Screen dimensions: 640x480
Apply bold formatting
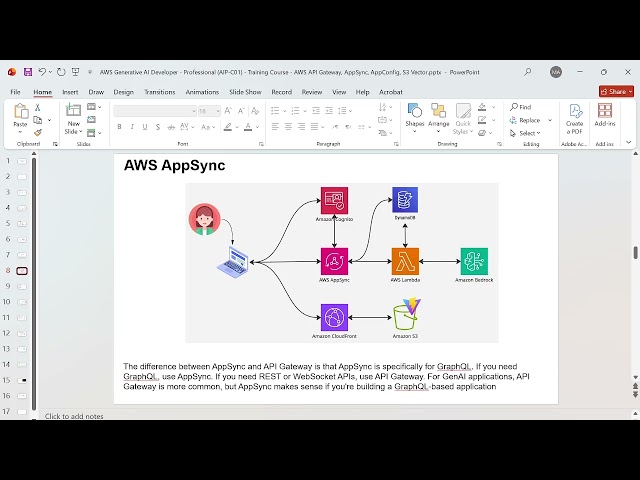pyautogui.click(x=119, y=127)
